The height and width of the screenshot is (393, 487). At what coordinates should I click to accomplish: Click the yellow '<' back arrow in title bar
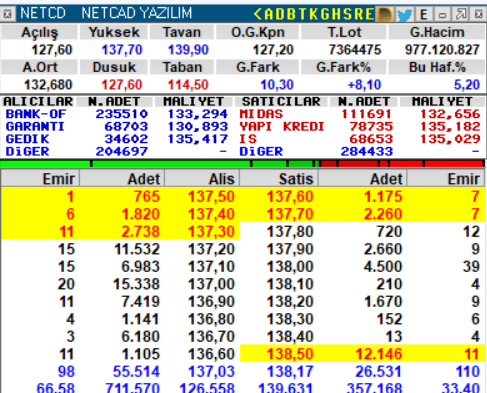point(258,14)
